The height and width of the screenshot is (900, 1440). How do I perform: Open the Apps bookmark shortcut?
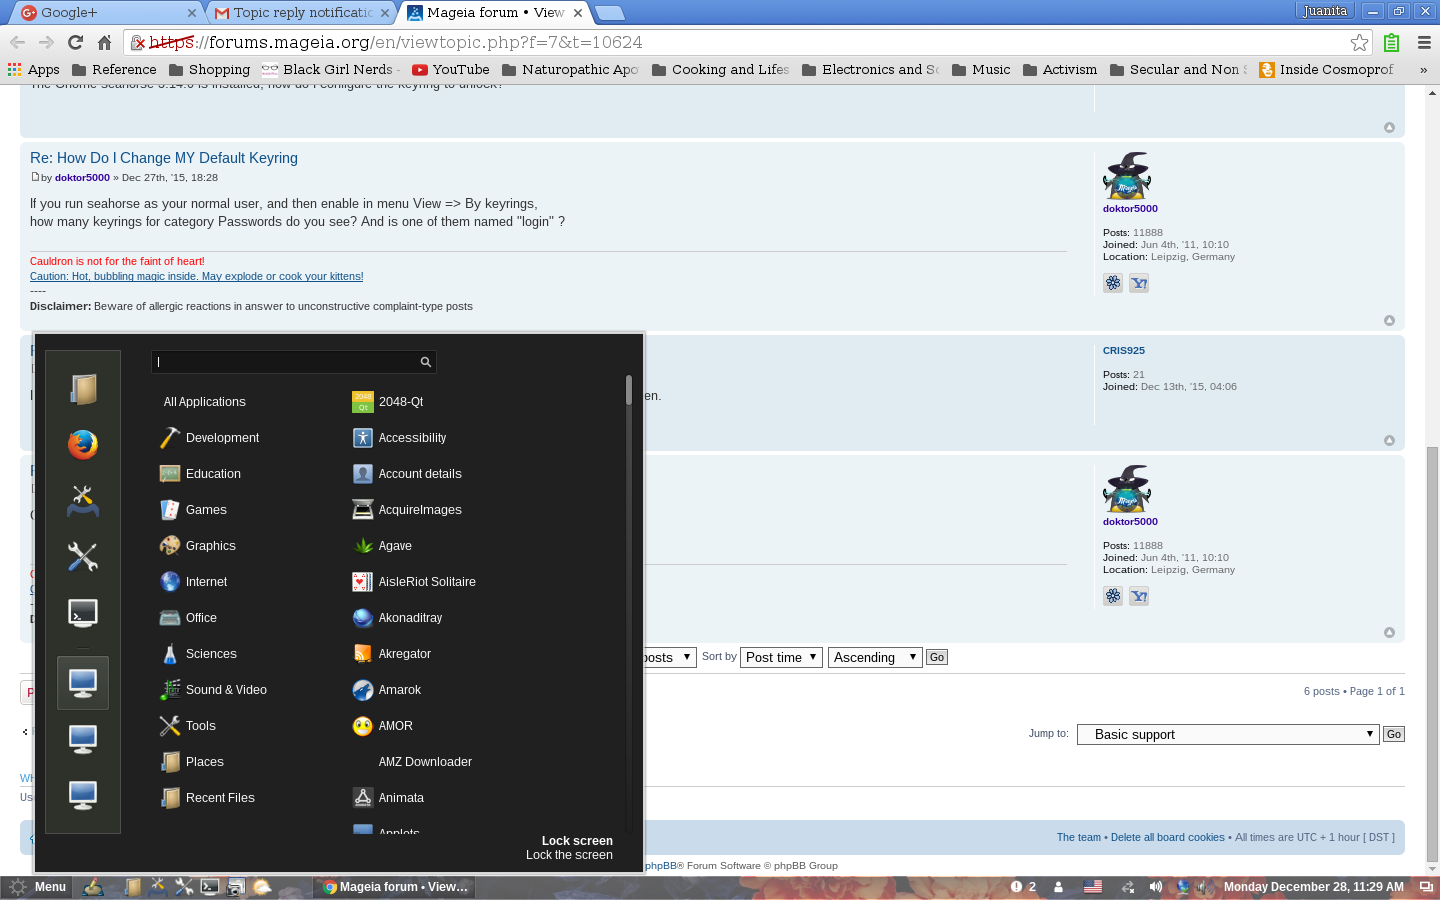pyautogui.click(x=34, y=70)
